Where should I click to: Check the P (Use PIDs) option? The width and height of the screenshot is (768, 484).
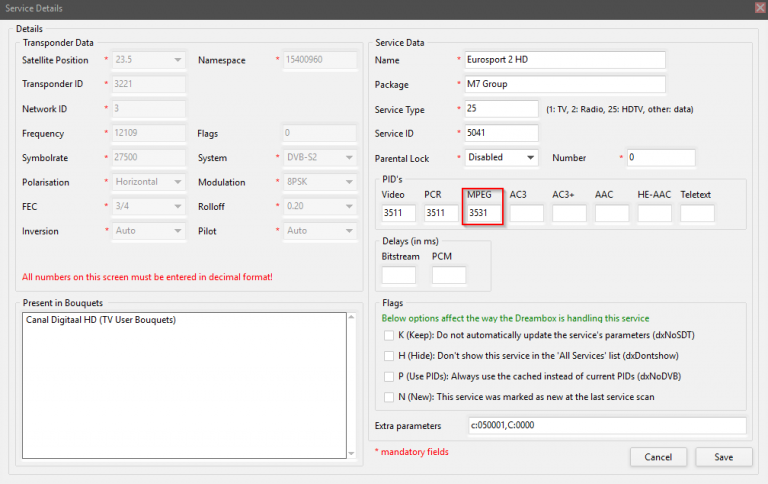pyautogui.click(x=389, y=377)
